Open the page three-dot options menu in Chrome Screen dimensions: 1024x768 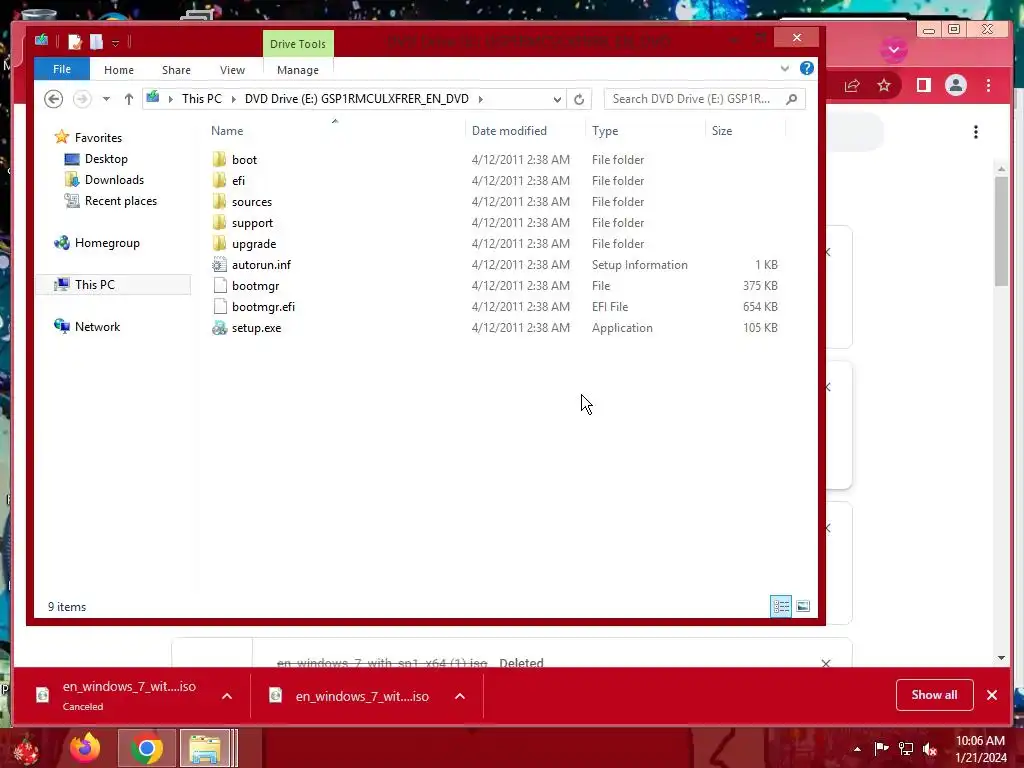pos(976,132)
